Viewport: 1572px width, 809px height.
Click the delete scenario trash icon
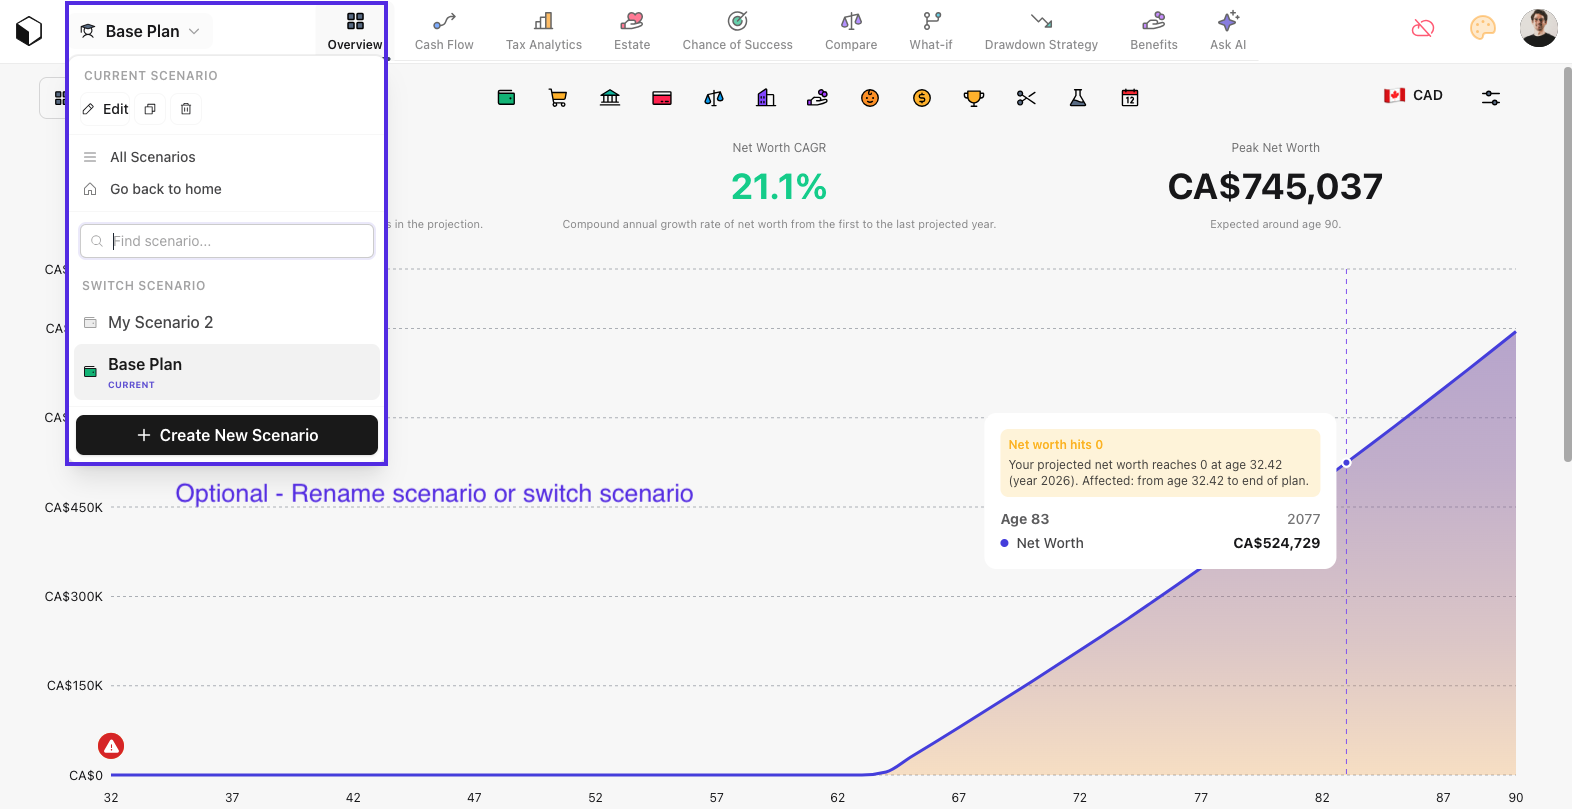[x=185, y=108]
